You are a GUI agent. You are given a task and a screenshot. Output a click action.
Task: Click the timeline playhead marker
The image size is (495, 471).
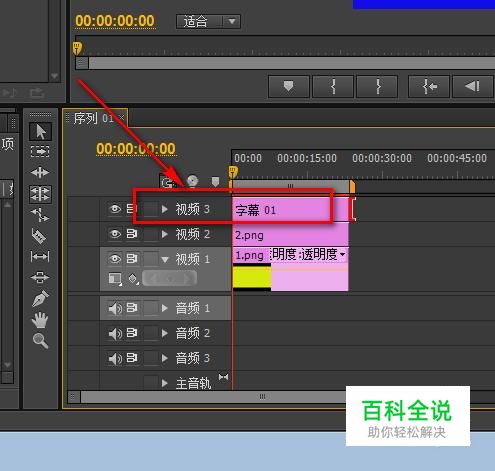click(233, 172)
